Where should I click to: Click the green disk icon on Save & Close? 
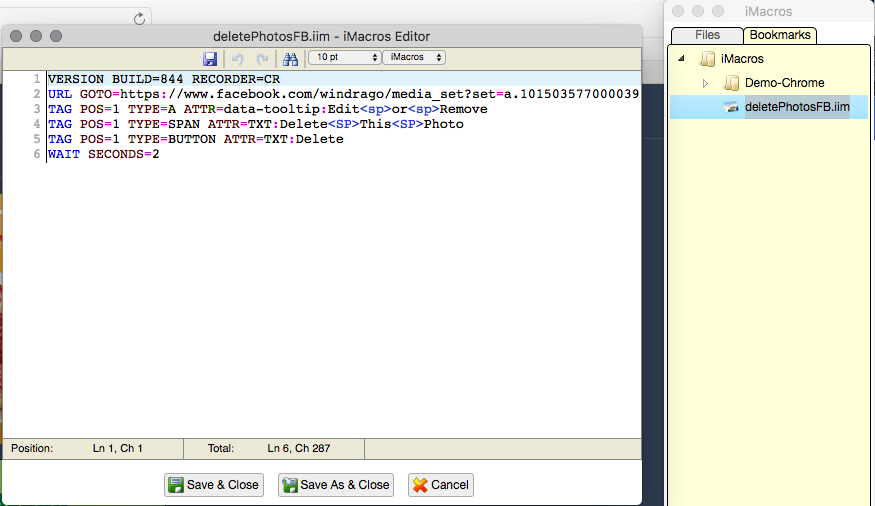pyautogui.click(x=176, y=485)
